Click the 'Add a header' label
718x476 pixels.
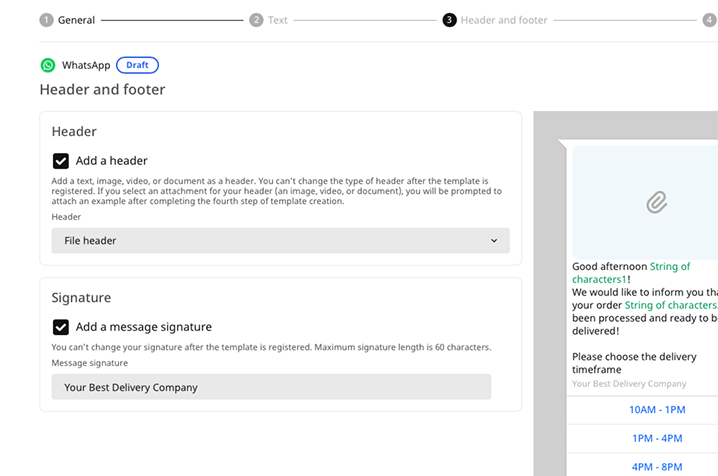pyautogui.click(x=112, y=161)
